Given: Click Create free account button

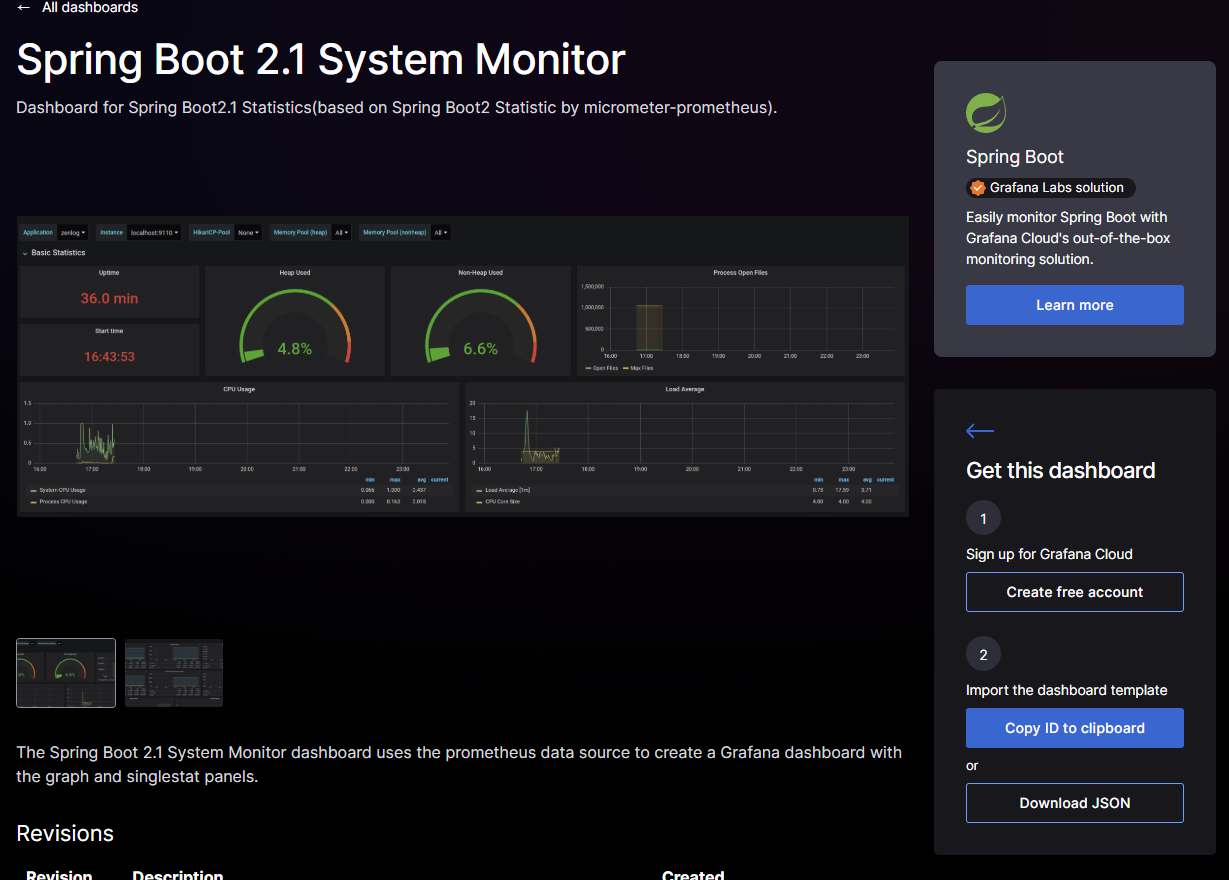Looking at the screenshot, I should tap(1075, 592).
